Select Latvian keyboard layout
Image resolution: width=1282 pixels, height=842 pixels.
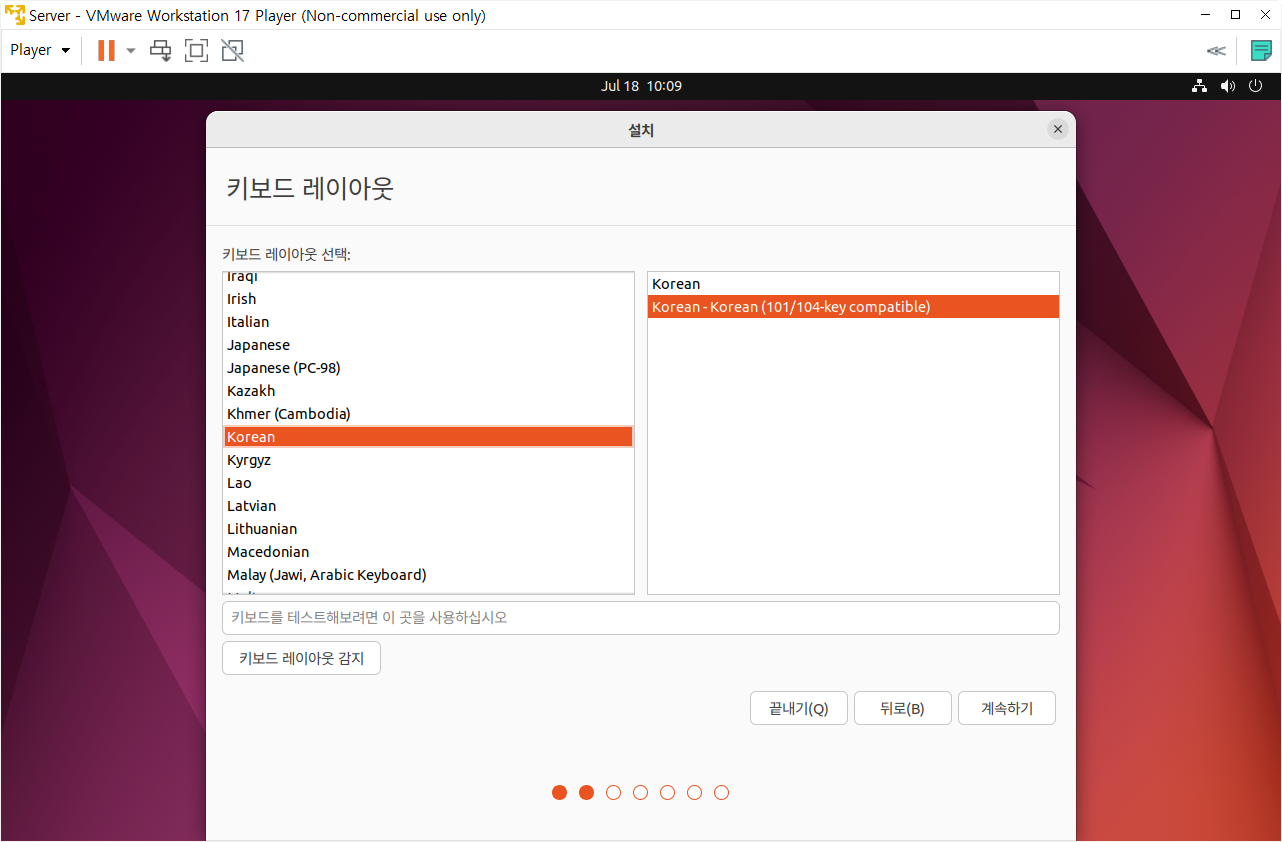pos(428,506)
